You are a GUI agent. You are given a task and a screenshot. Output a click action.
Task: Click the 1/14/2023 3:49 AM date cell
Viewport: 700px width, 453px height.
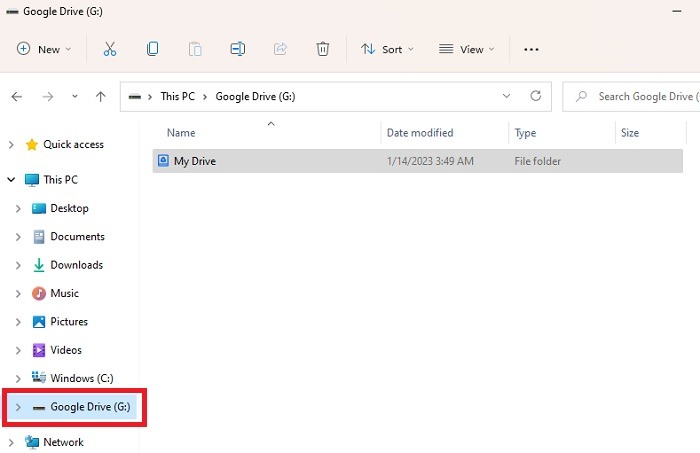tap(430, 161)
